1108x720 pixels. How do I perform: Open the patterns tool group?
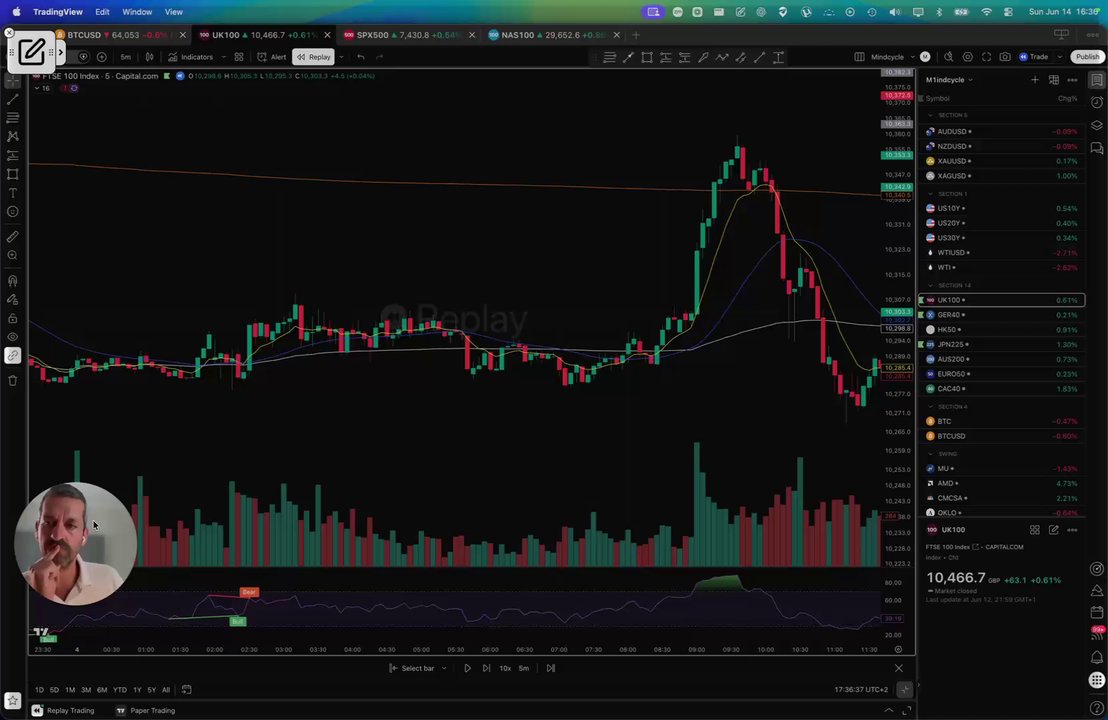tap(13, 136)
